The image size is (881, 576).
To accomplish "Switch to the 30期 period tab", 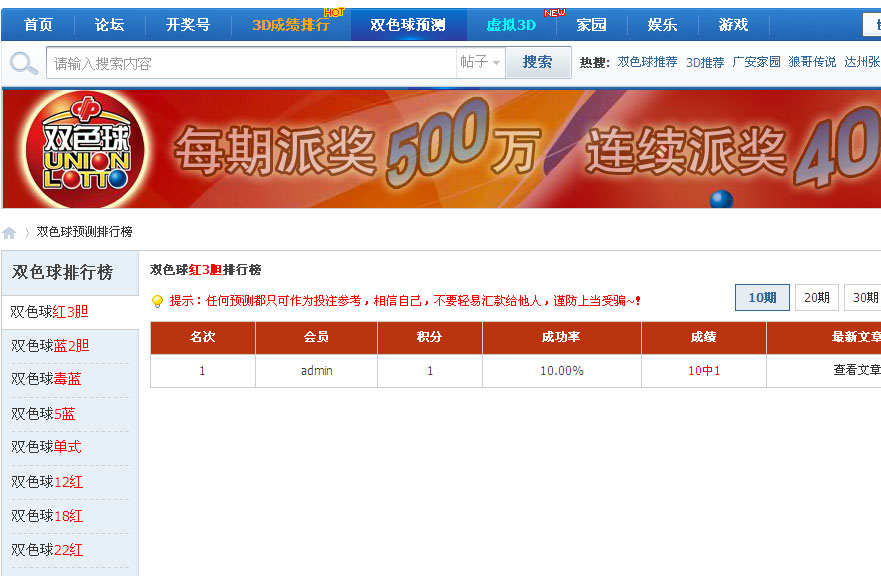I will 864,297.
